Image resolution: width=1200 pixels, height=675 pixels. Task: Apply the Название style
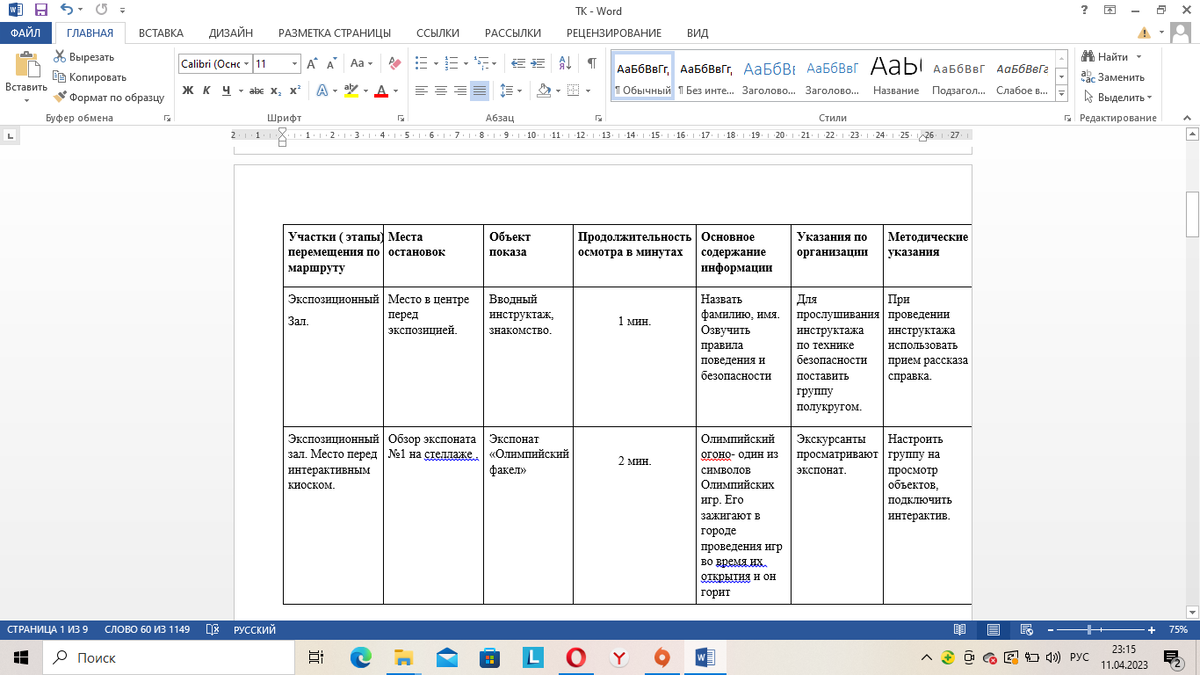[x=895, y=77]
